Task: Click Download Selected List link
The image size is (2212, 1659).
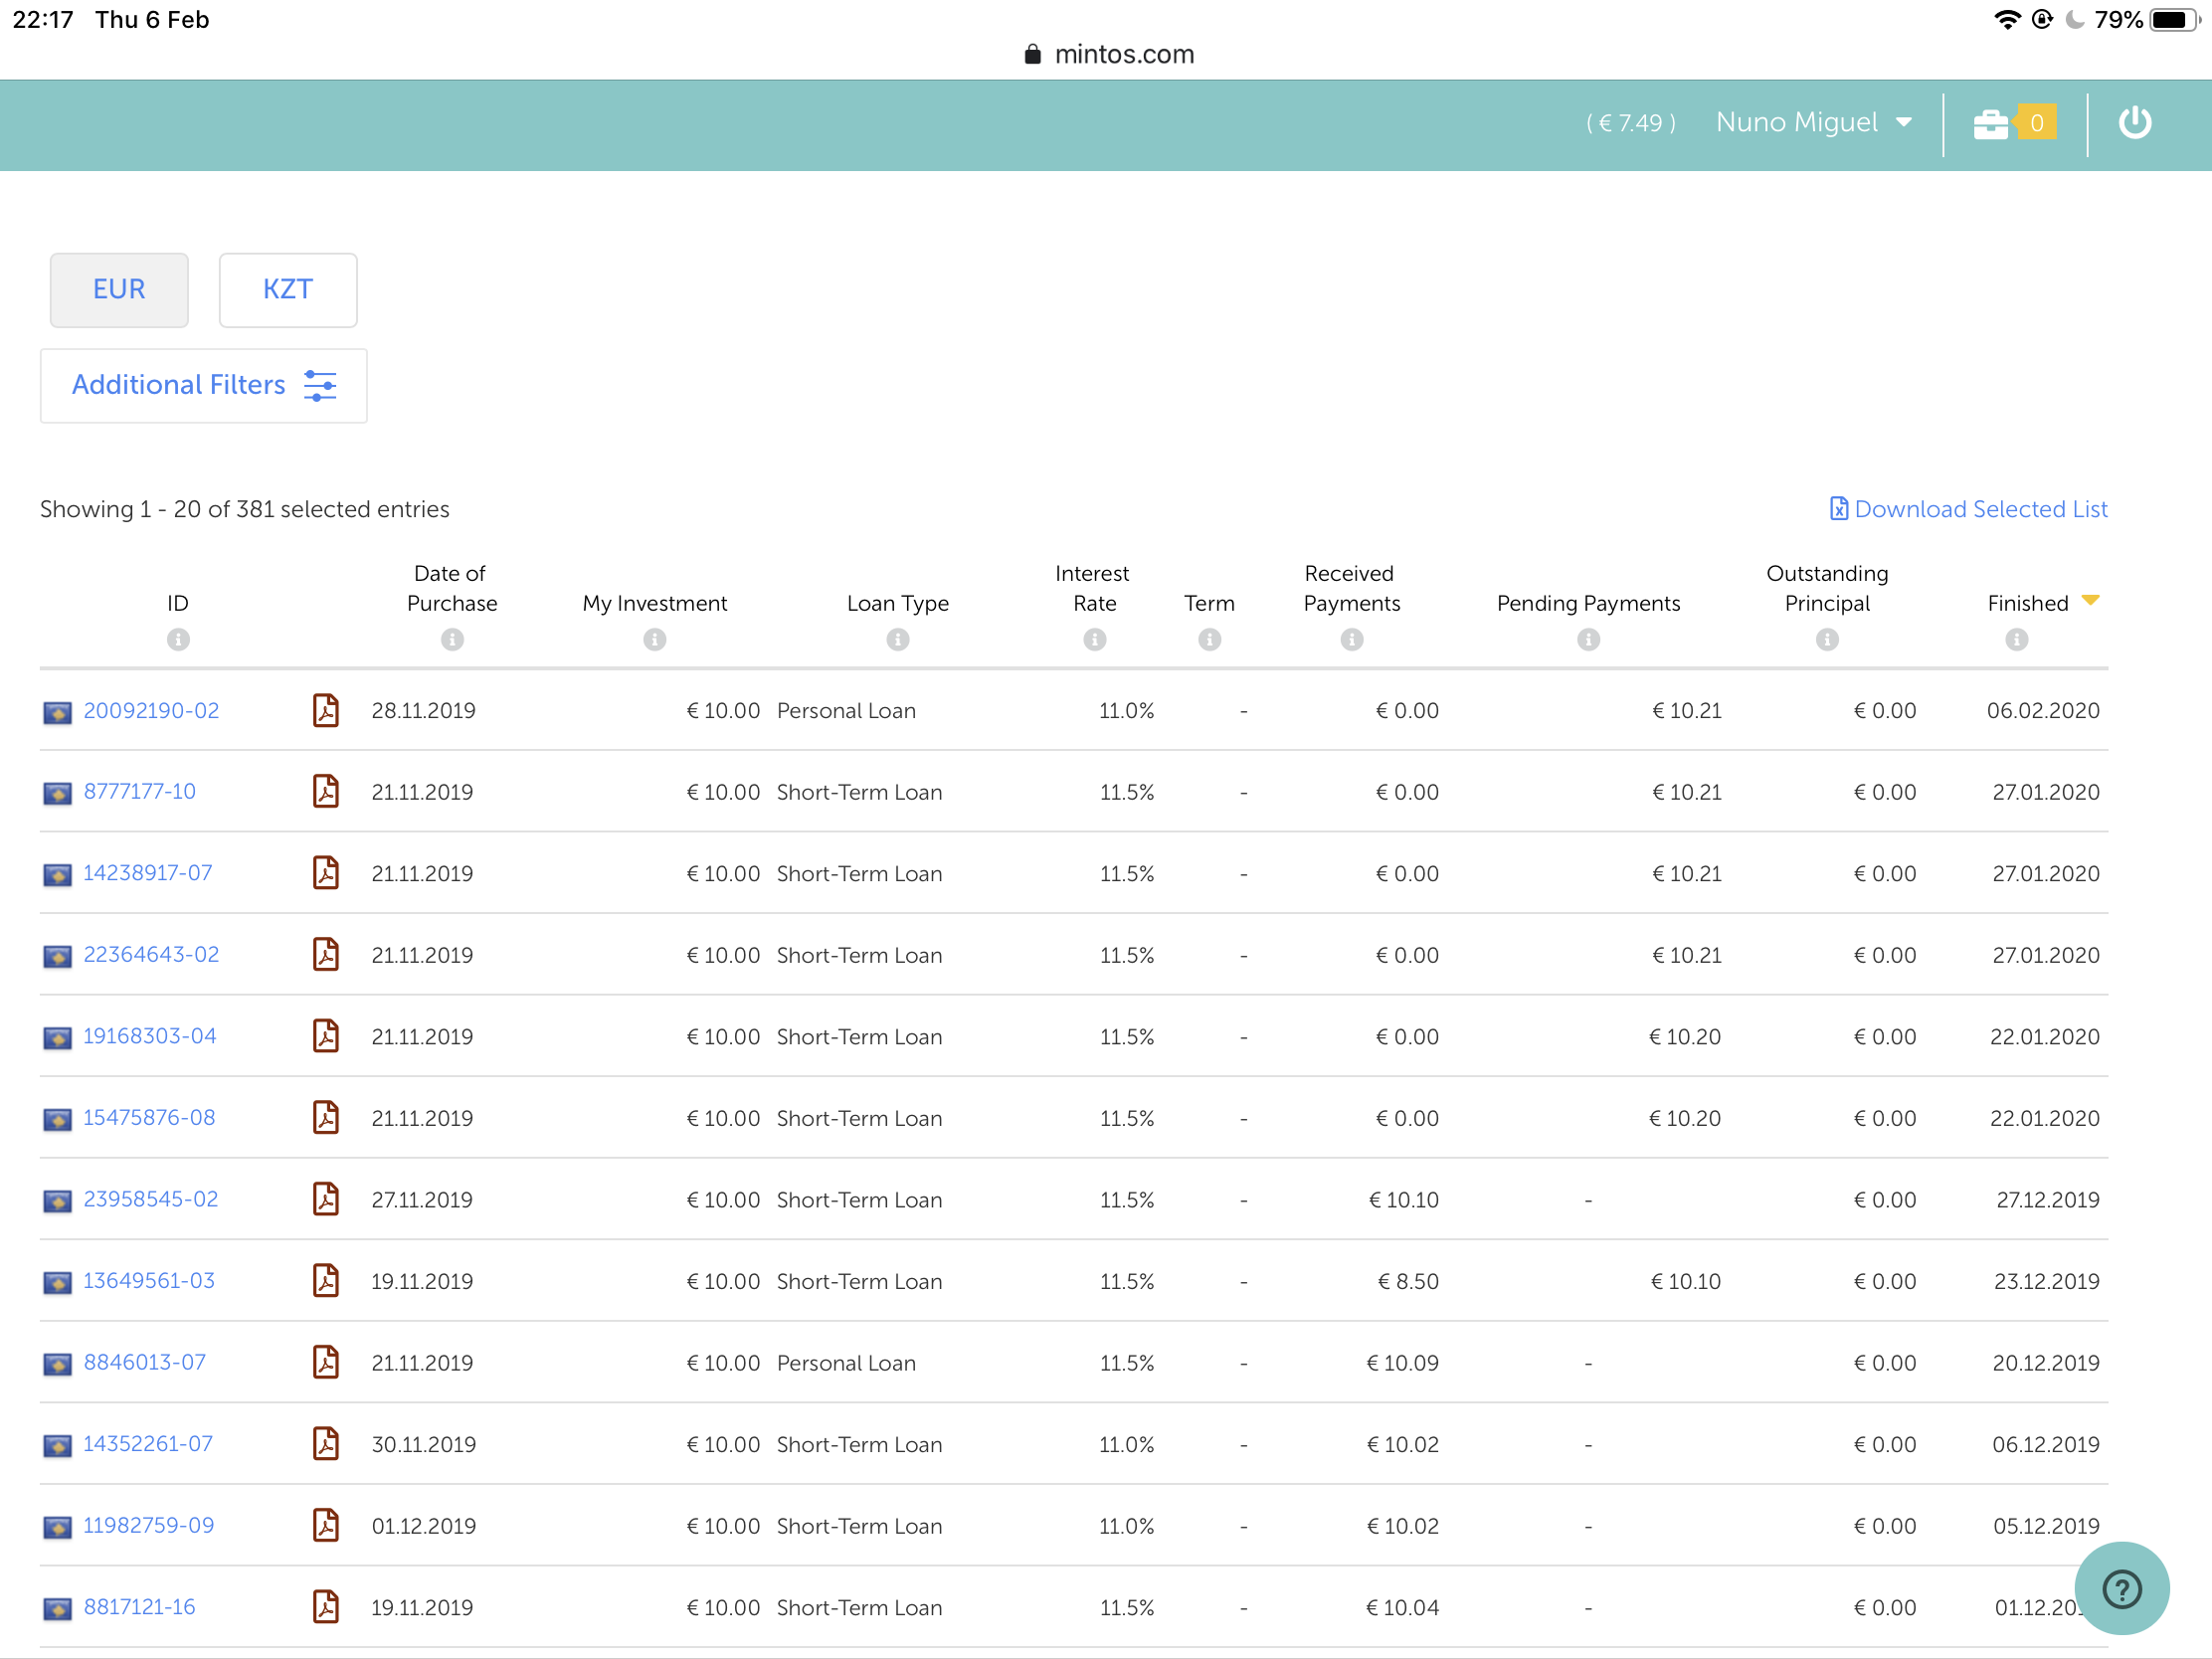Action: pyautogui.click(x=1968, y=509)
